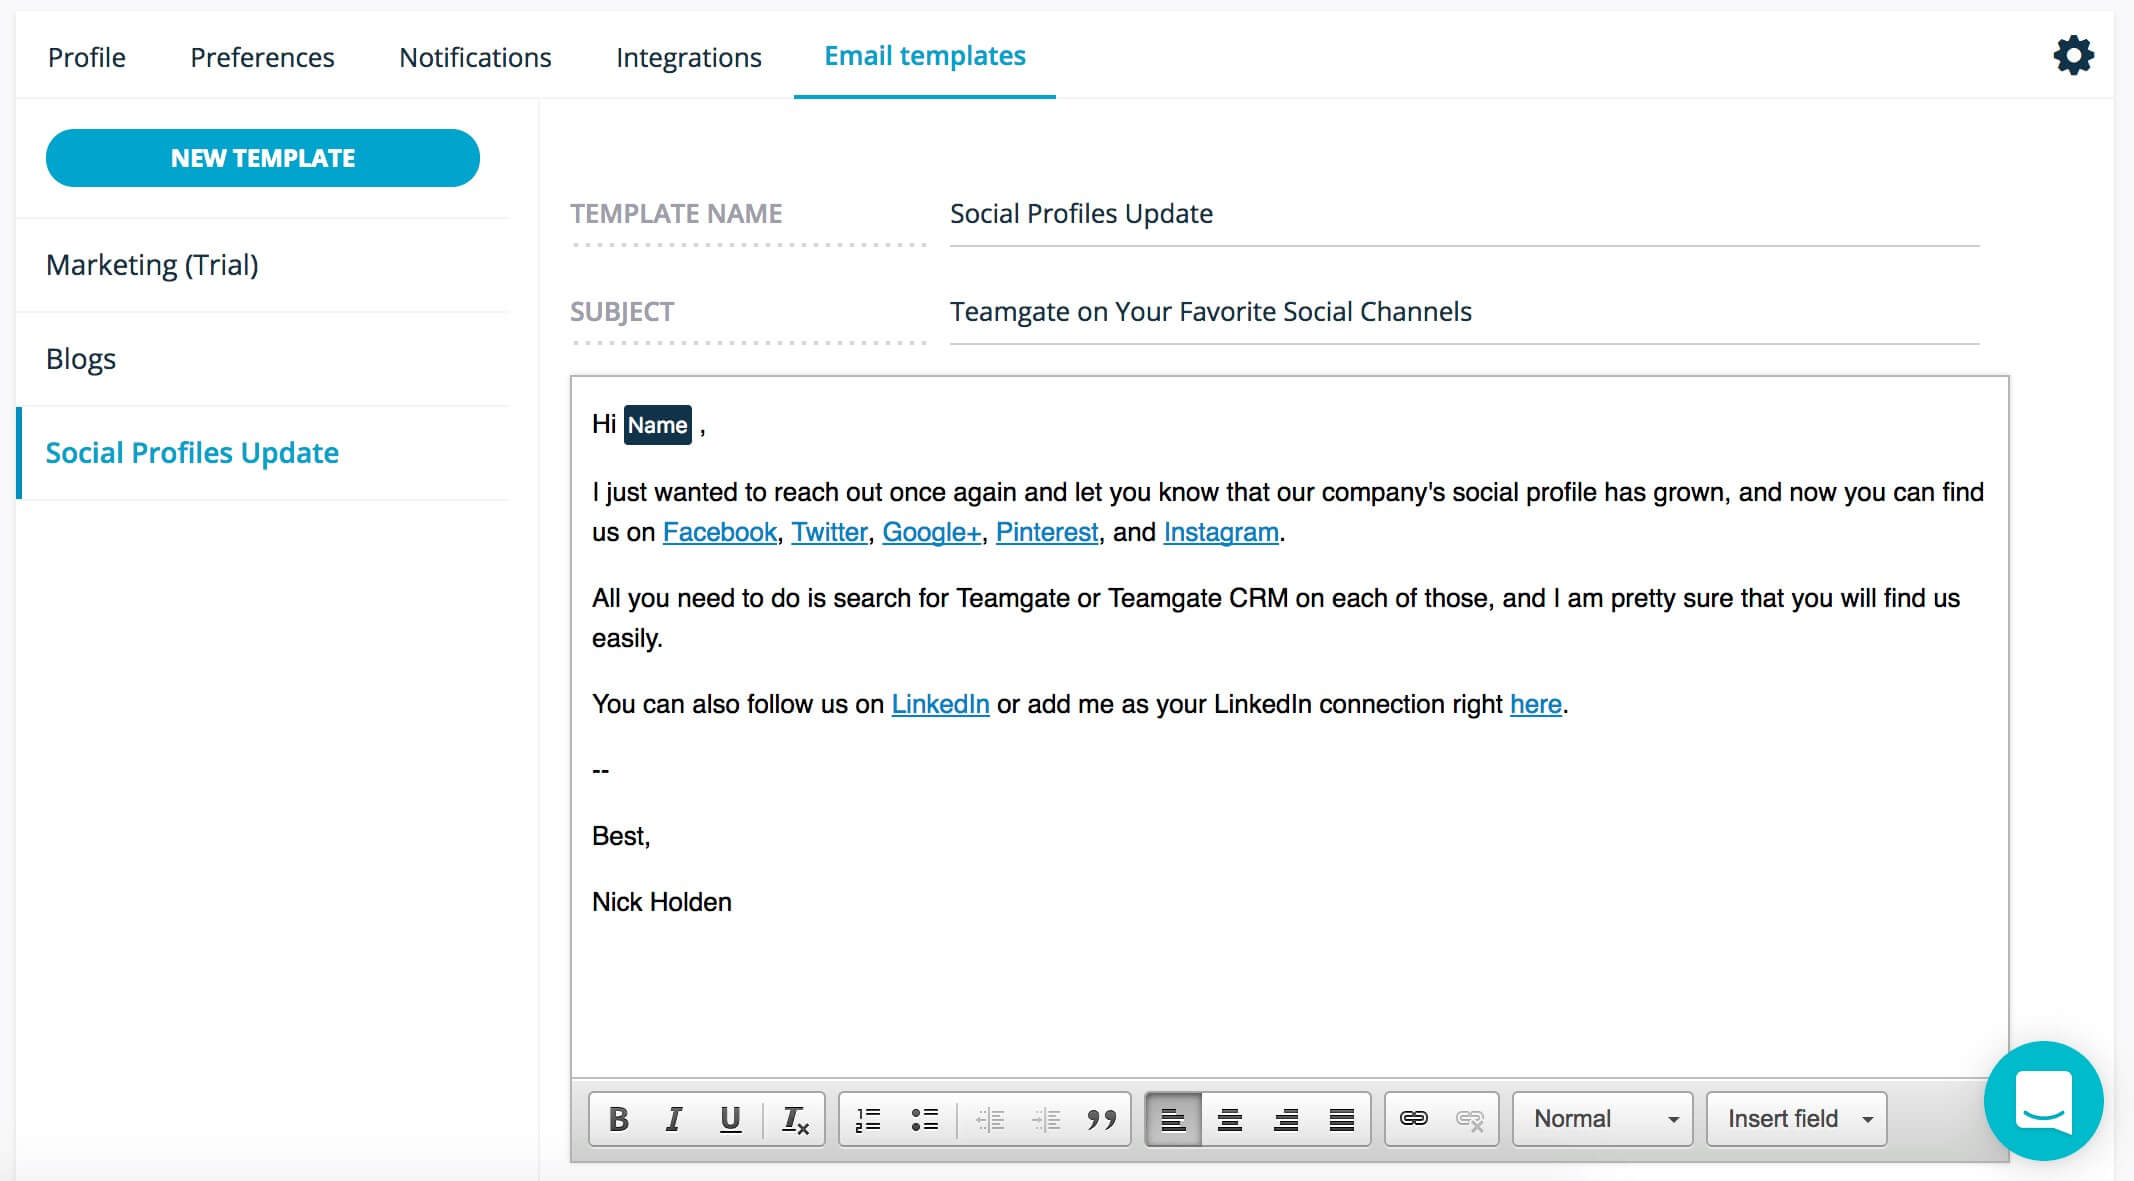This screenshot has width=2134, height=1181.
Task: Apply italic formatting
Action: point(674,1119)
